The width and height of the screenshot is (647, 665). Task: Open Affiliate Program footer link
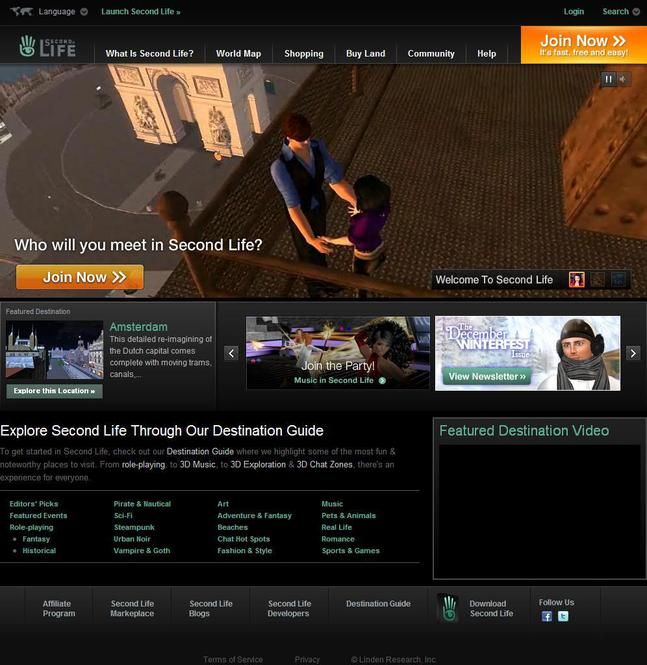coord(59,609)
